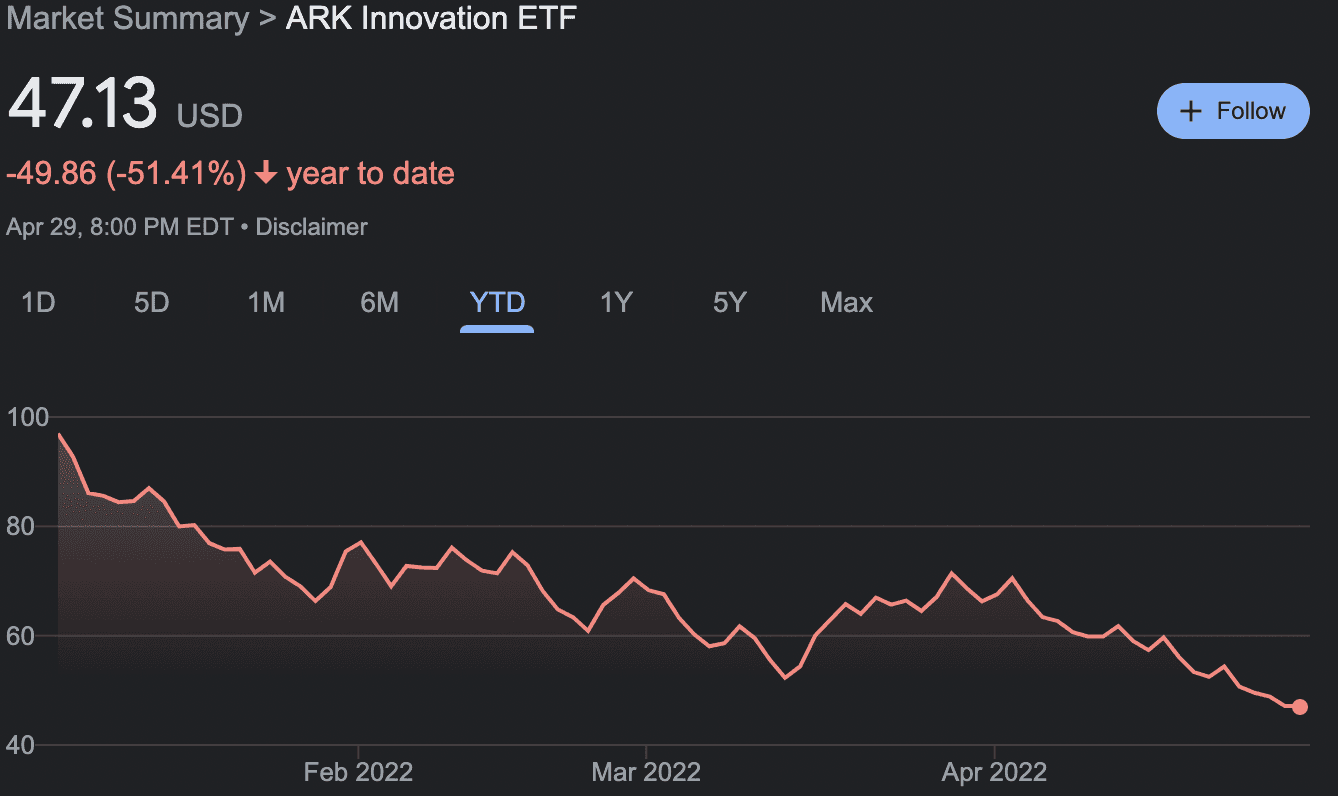Click the Apr 2022 axis label
The image size is (1338, 796).
tap(994, 772)
